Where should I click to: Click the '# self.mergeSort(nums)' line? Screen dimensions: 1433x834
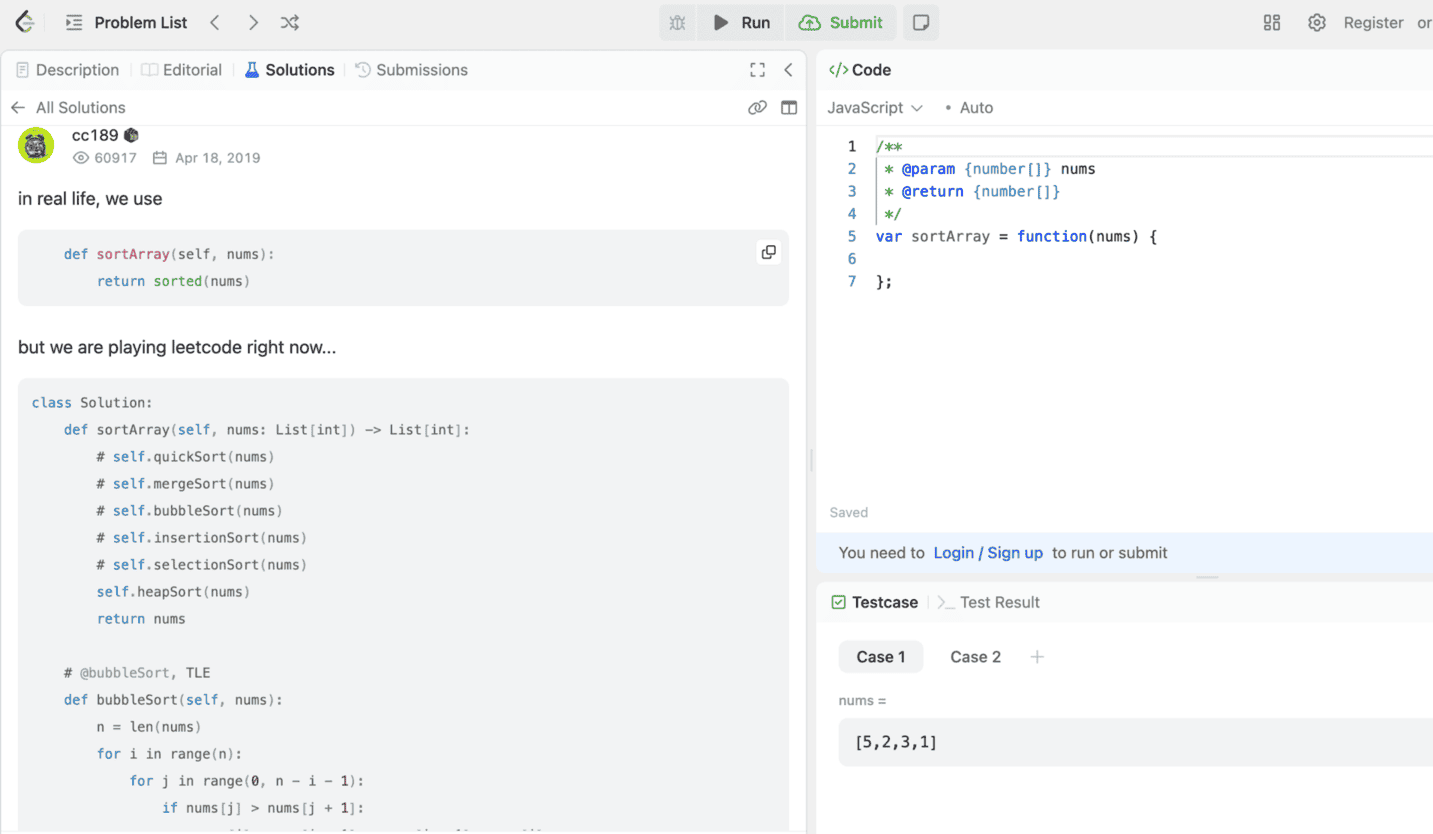[x=186, y=484]
